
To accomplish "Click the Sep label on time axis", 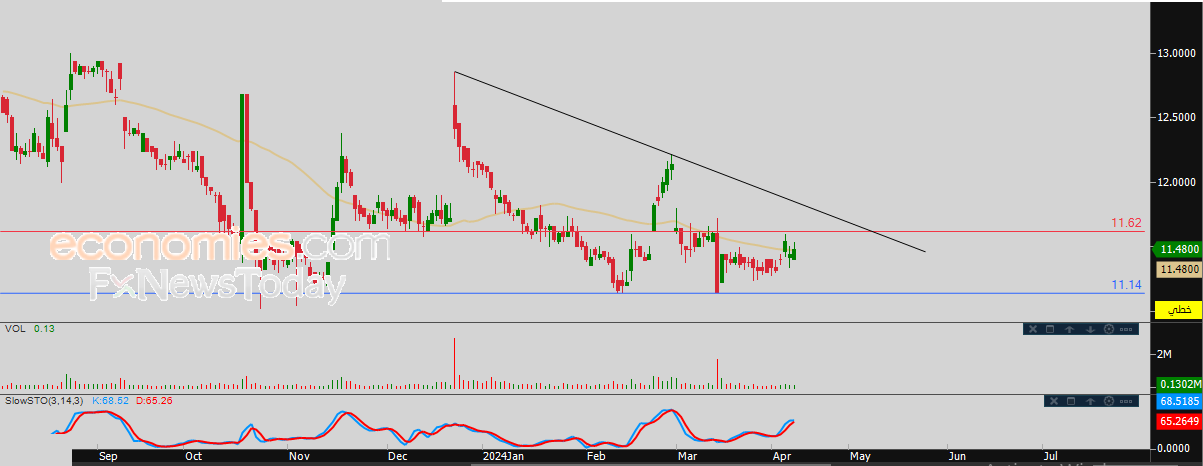I will click(x=109, y=455).
